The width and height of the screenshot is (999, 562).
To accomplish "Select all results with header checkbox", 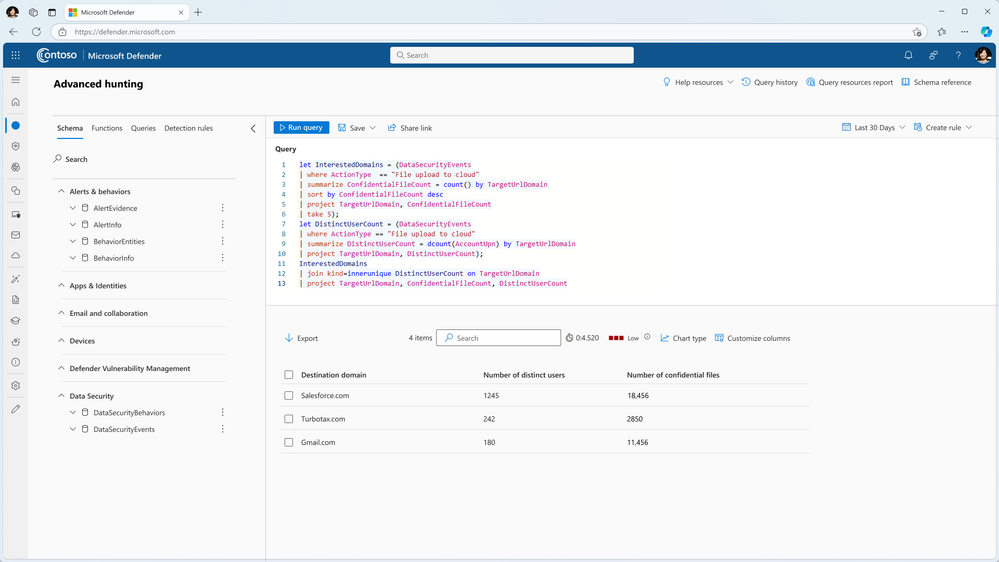I will point(289,375).
